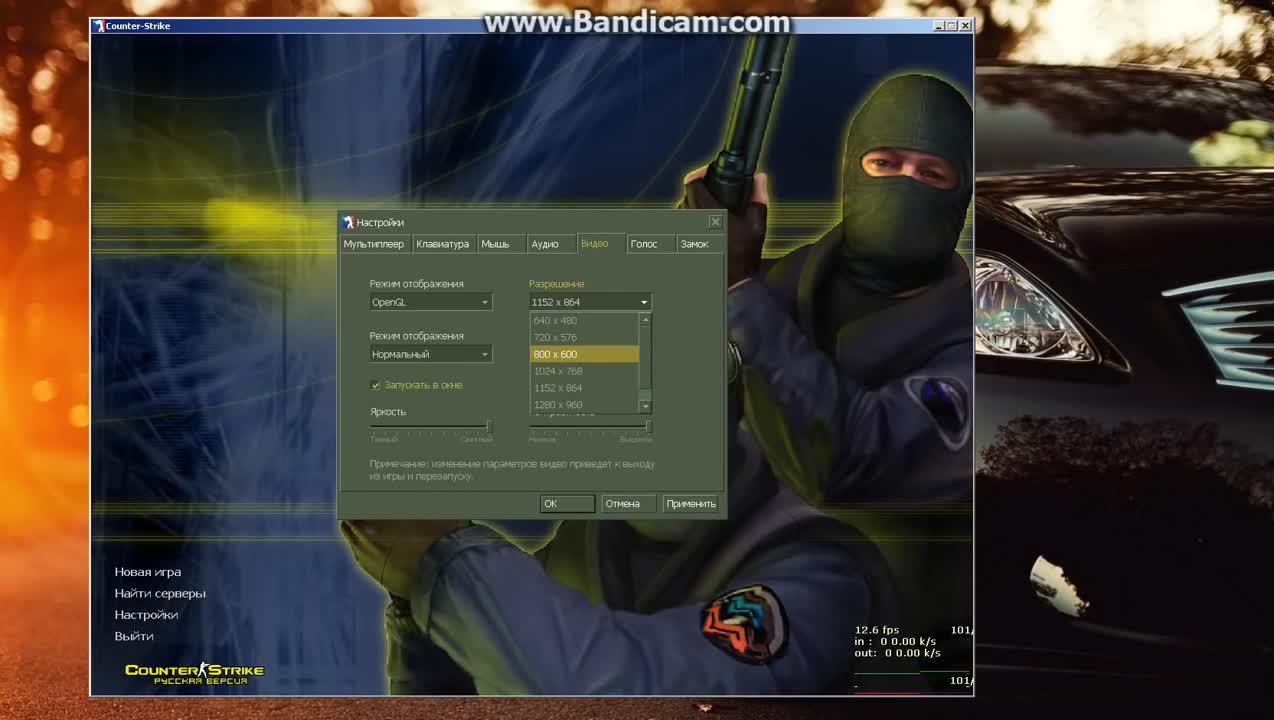Image resolution: width=1274 pixels, height=720 pixels.
Task: Open Настройки from the main menu
Action: point(146,615)
